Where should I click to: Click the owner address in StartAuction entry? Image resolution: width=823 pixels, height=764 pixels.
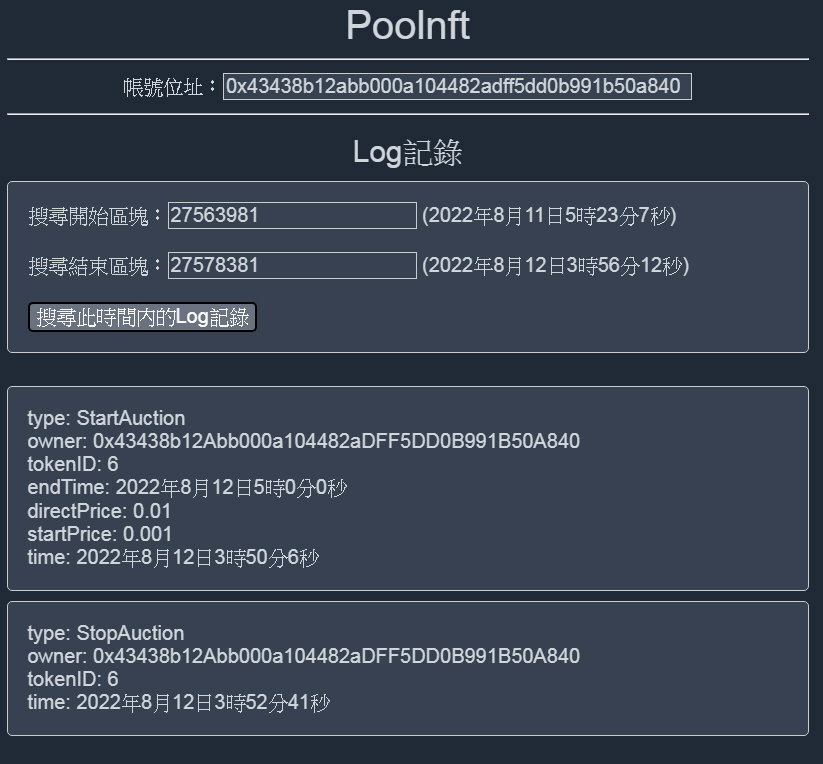click(x=336, y=441)
